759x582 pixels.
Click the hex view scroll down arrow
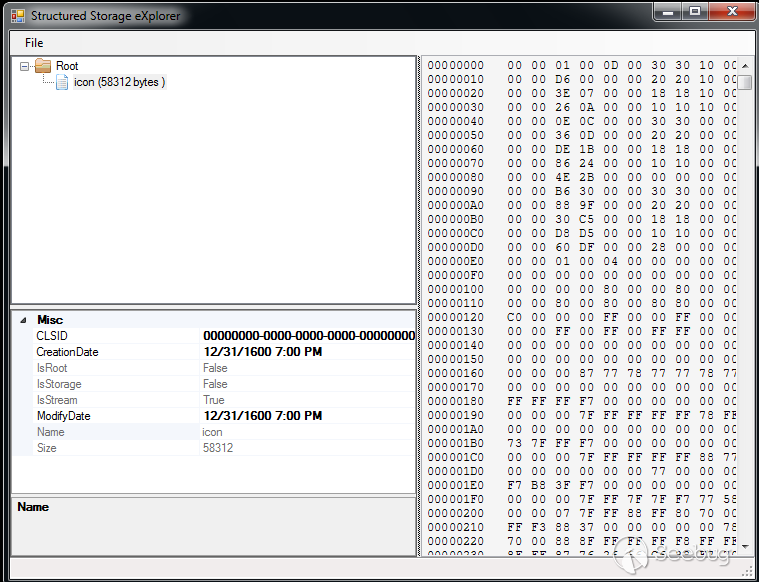click(x=744, y=546)
